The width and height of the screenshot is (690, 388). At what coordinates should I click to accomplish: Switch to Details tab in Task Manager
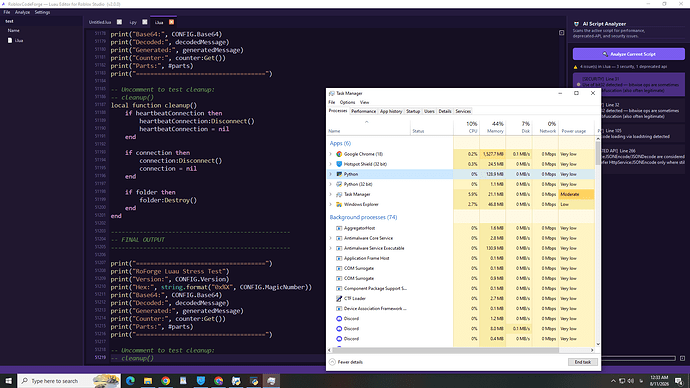pyautogui.click(x=444, y=111)
